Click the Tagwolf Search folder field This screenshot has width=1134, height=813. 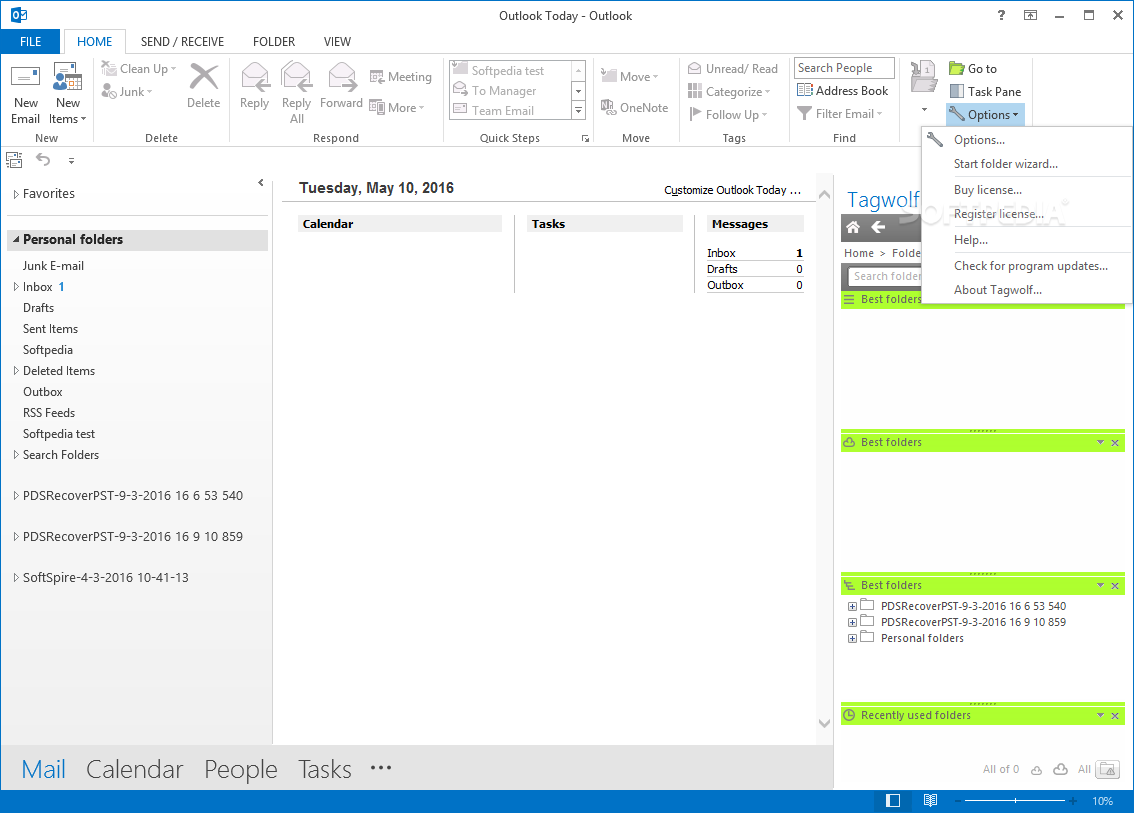[885, 276]
